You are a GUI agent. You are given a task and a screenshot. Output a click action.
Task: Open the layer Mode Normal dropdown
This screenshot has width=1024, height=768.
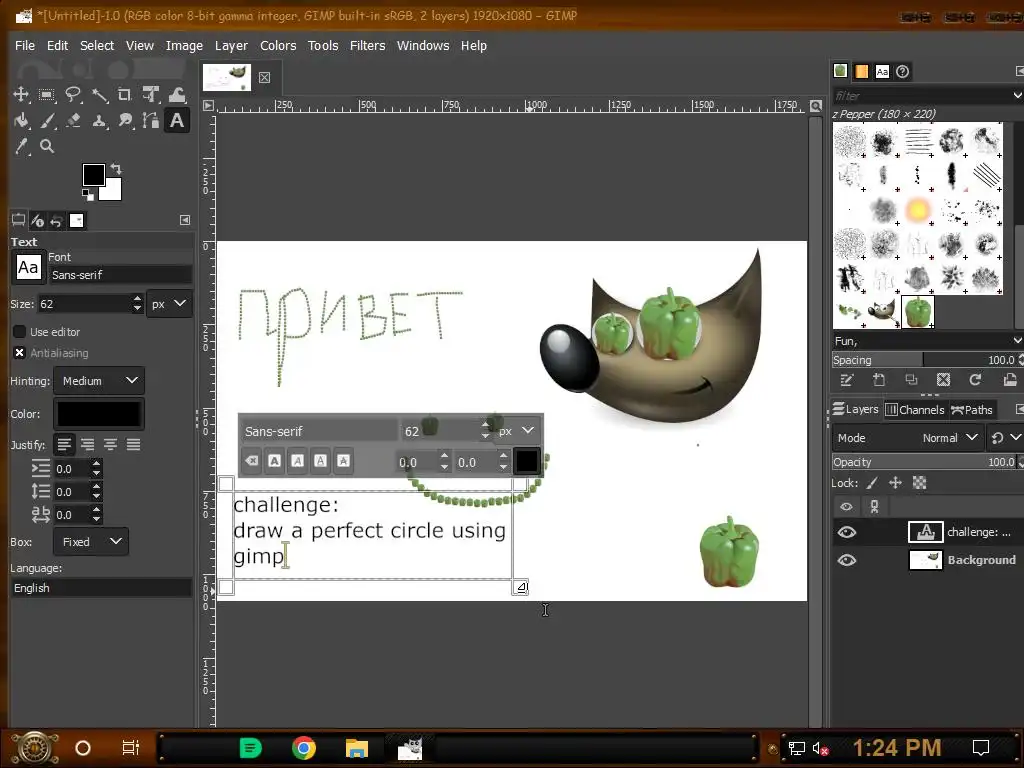point(908,438)
